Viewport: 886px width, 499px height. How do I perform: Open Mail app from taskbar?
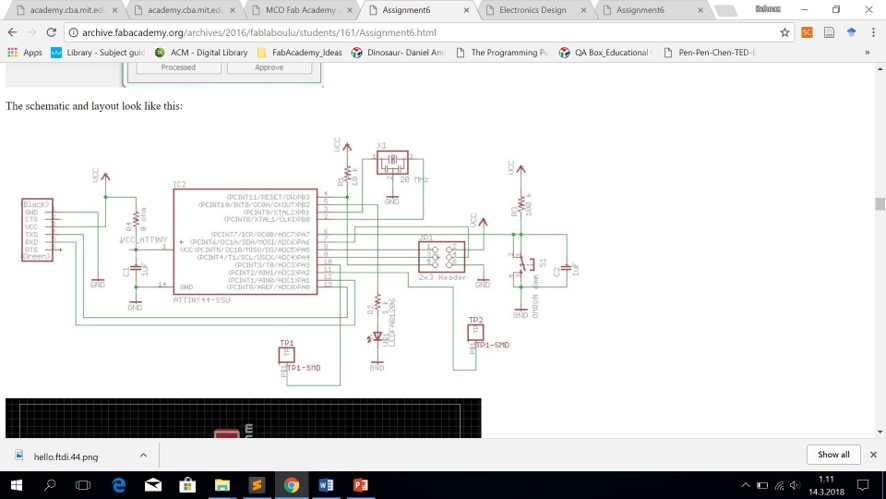pyautogui.click(x=153, y=485)
